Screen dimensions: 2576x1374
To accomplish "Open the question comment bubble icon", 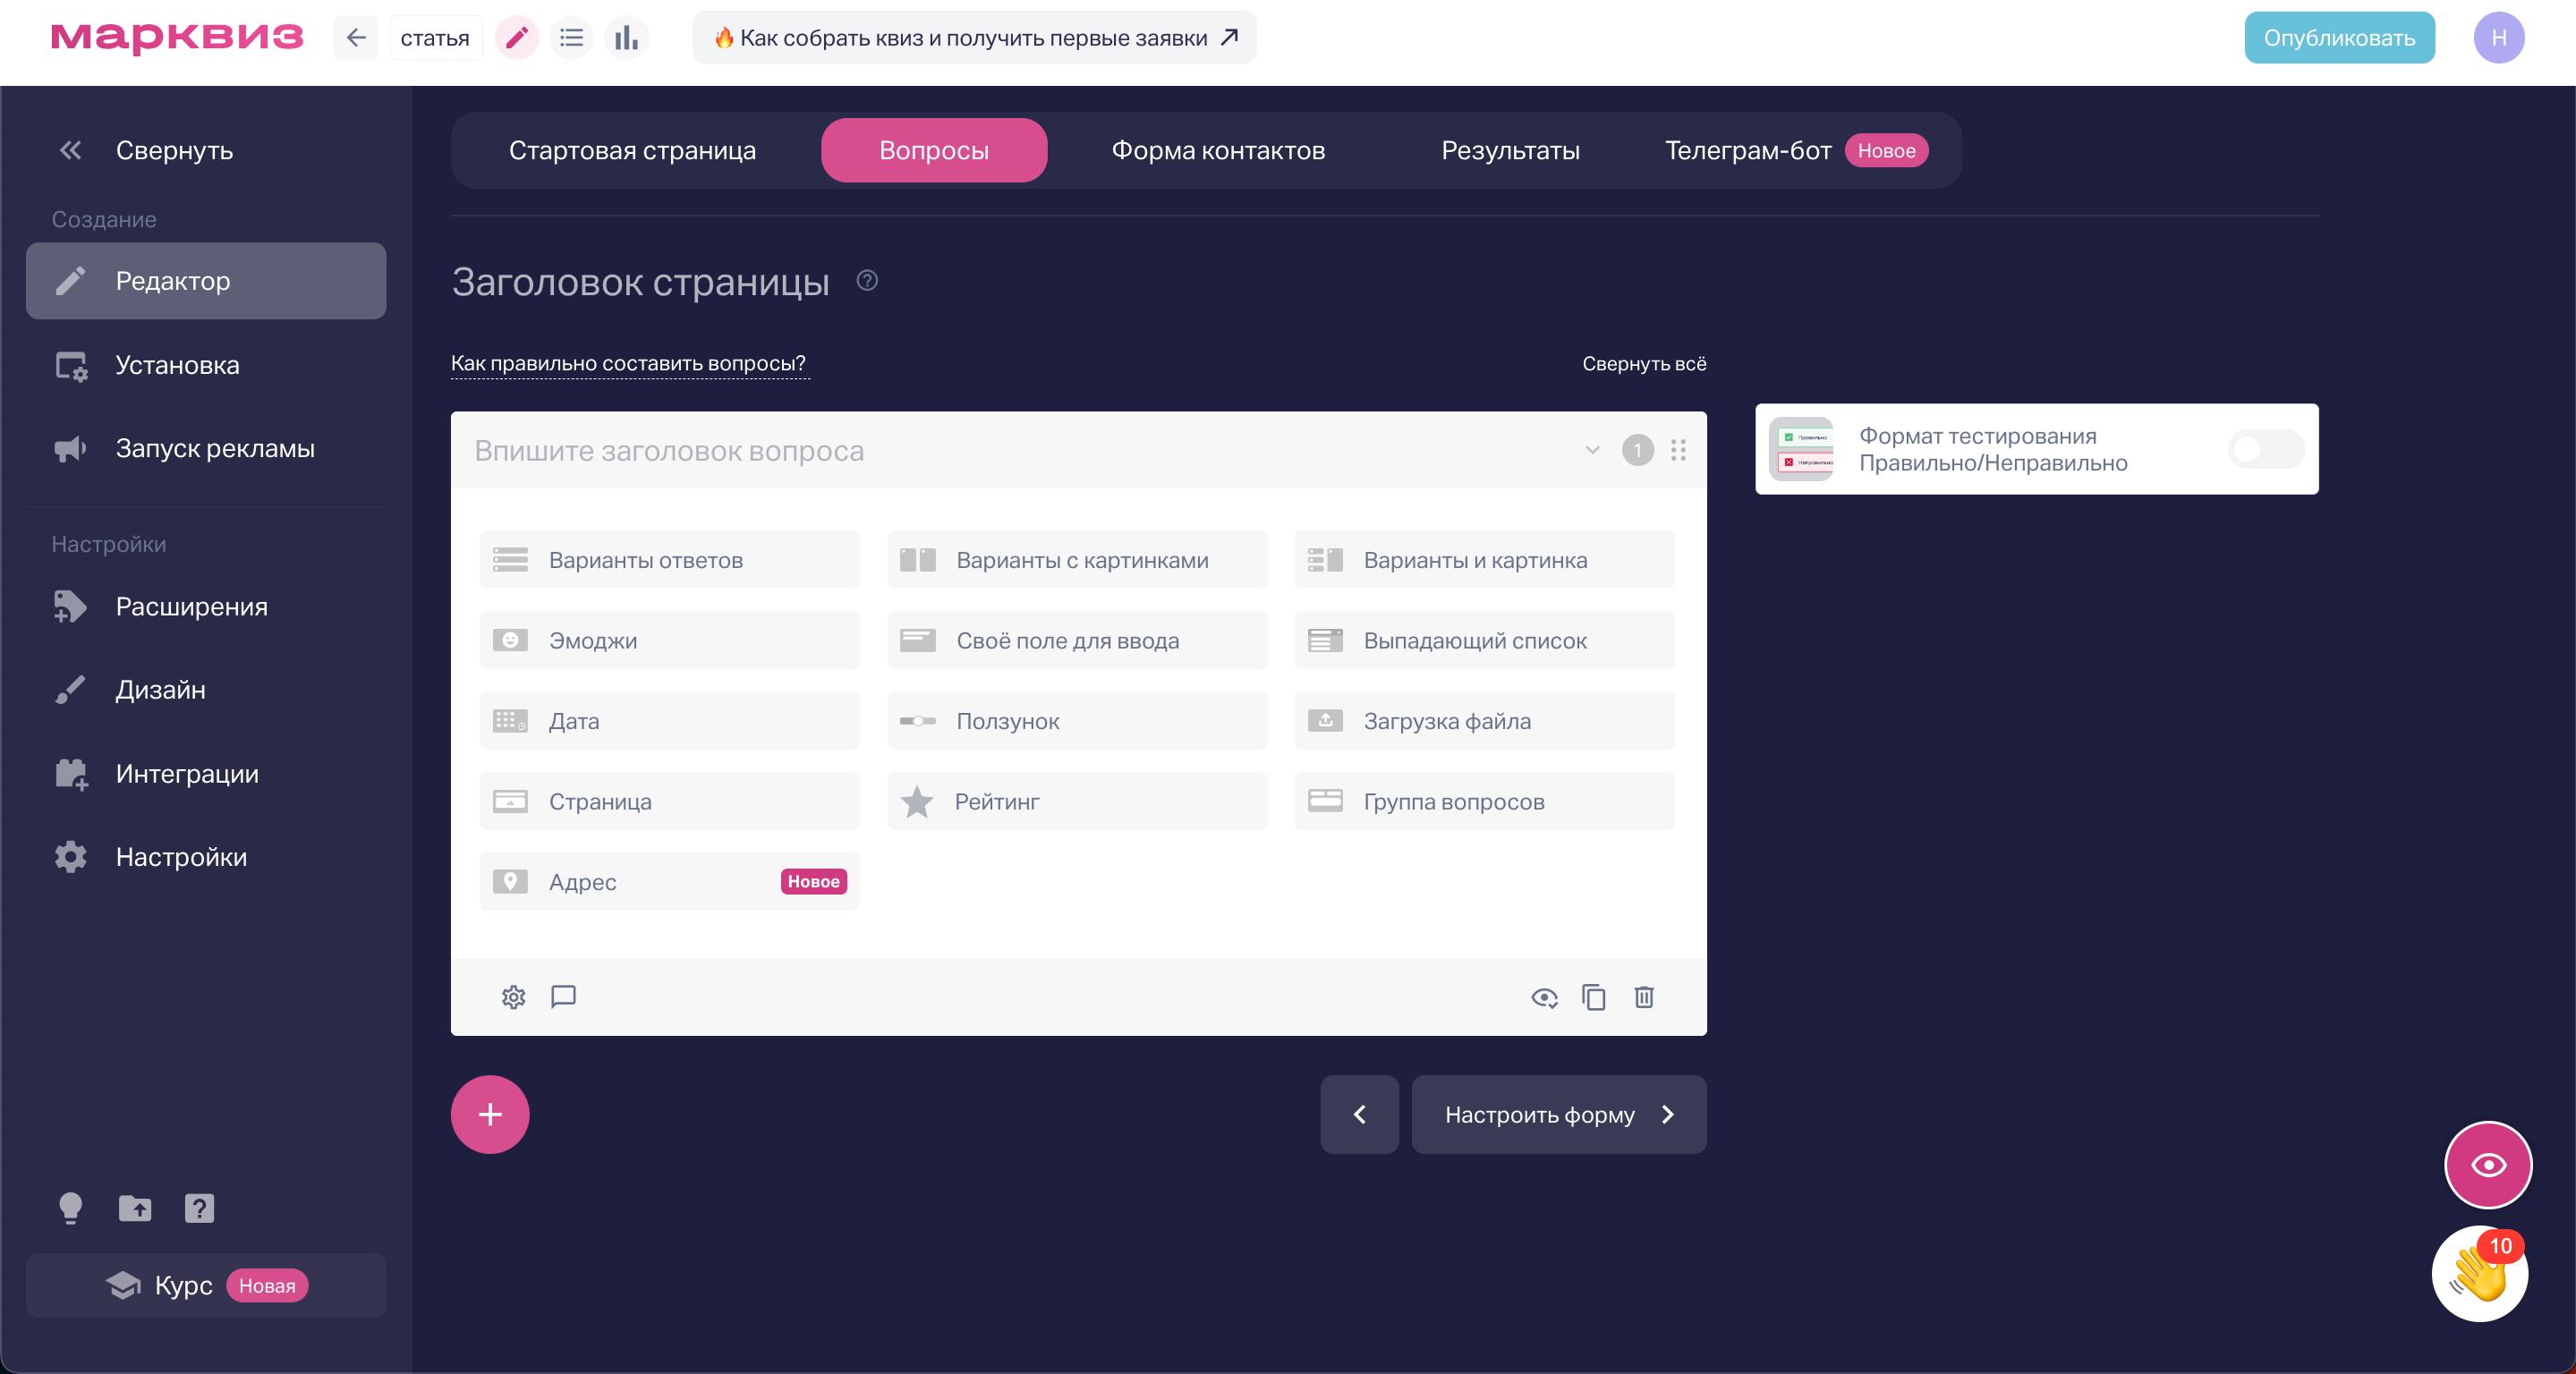I will [x=563, y=997].
